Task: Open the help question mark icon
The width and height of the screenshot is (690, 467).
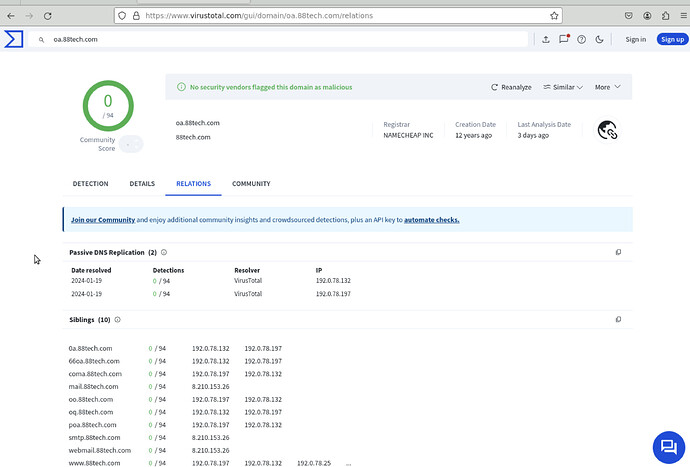Action: click(581, 39)
